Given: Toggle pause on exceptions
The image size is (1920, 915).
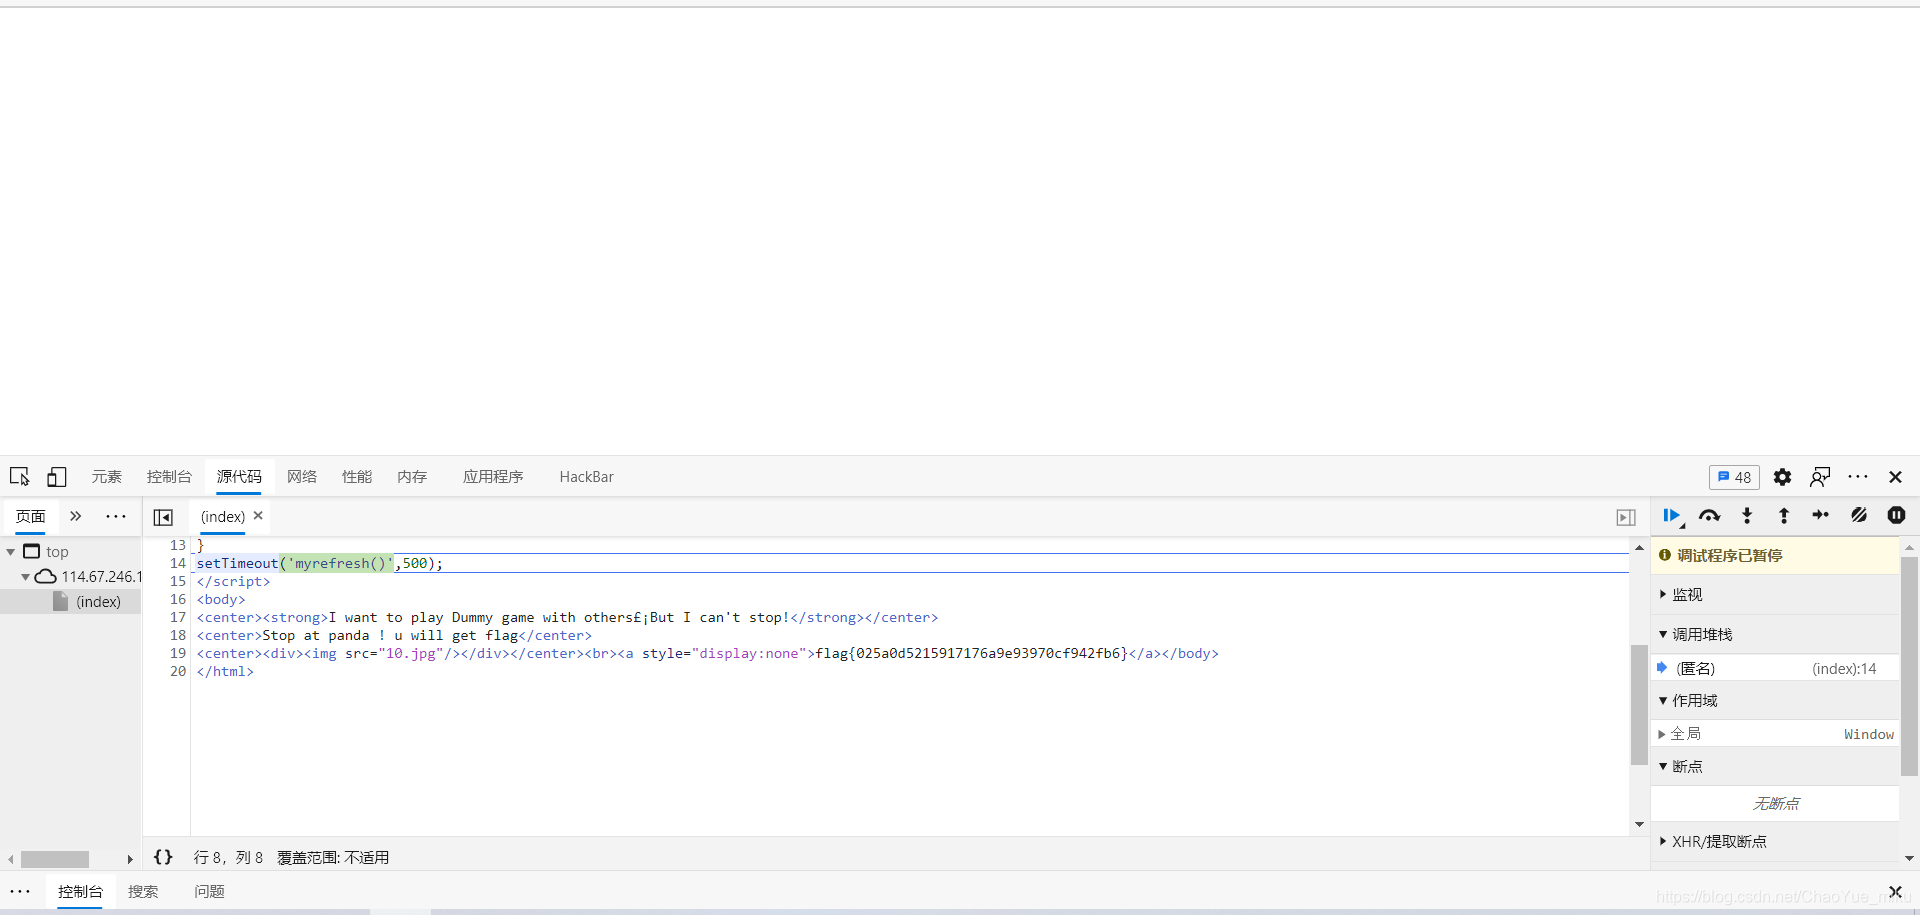Looking at the screenshot, I should point(1896,516).
